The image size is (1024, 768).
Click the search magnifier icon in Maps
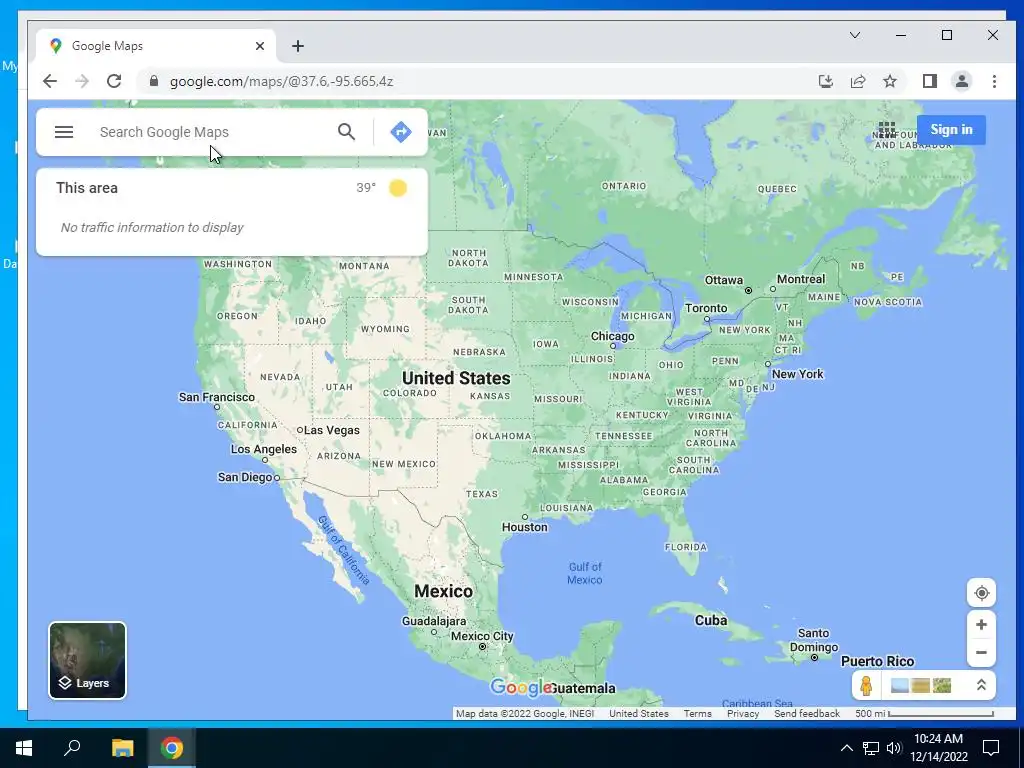point(346,132)
